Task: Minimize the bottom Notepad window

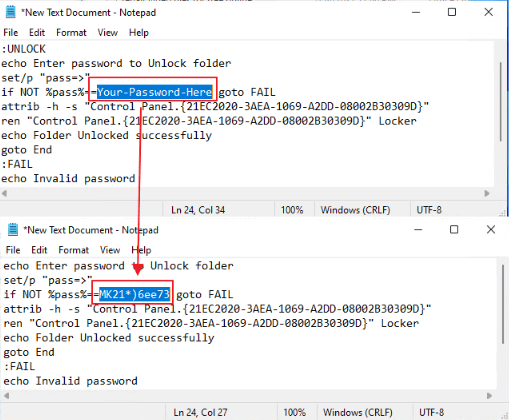Action: pyautogui.click(x=418, y=230)
